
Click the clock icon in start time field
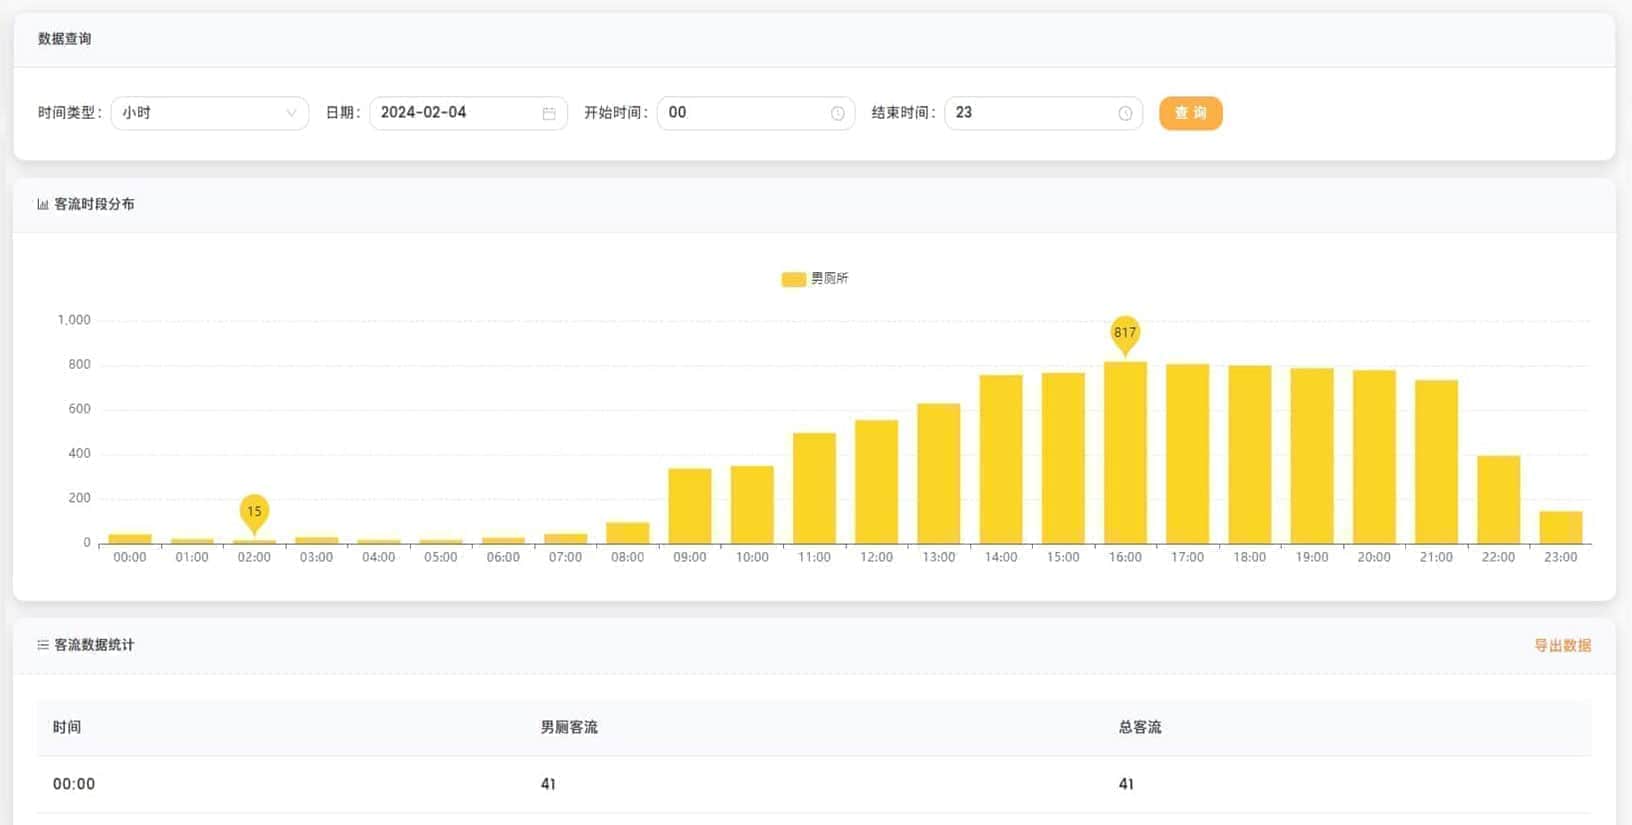tap(837, 113)
